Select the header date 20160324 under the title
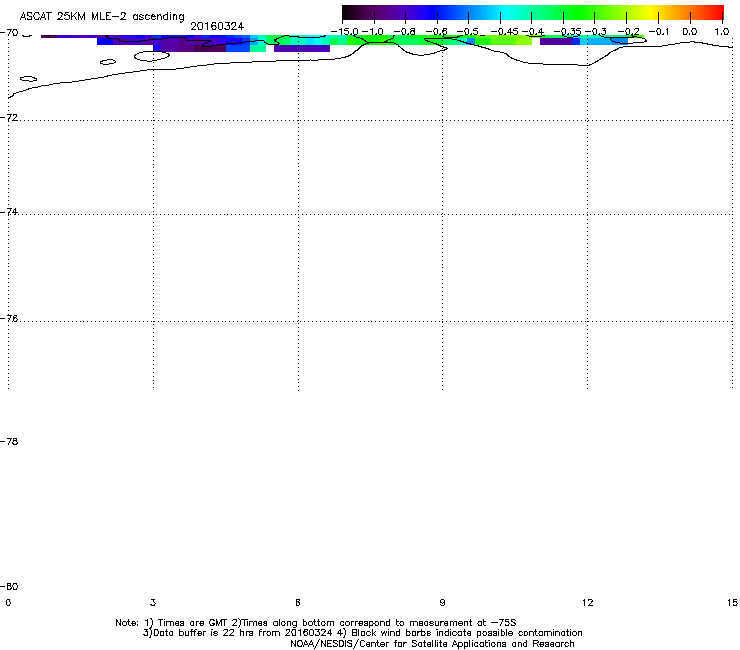This screenshot has height=650, width=740. tap(217, 26)
